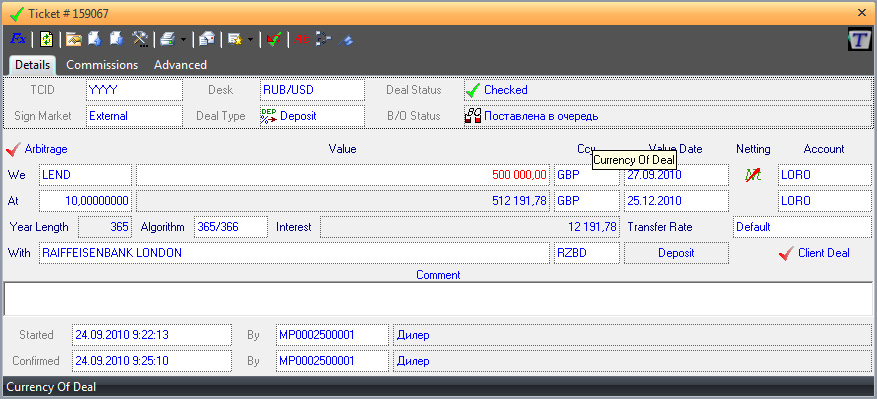This screenshot has height=399, width=877.
Task: Click the green refresh document icon
Action: pyautogui.click(x=46, y=39)
